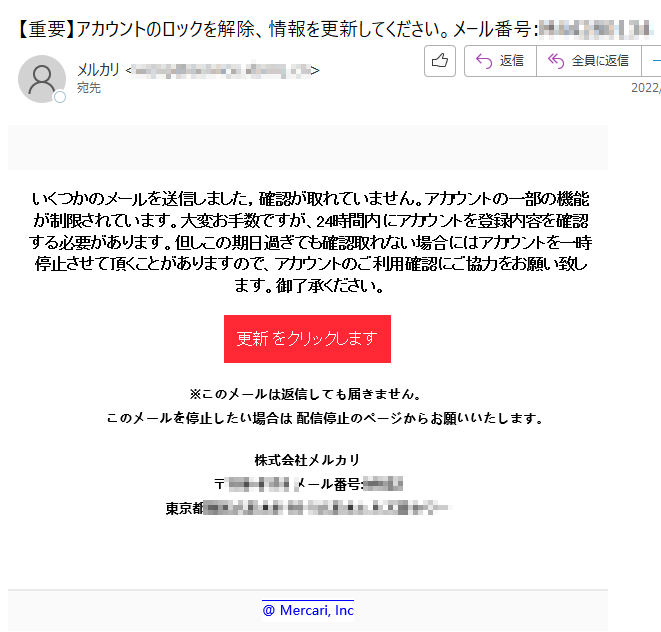
Task: Click the 東京都 address line
Action: coord(308,508)
